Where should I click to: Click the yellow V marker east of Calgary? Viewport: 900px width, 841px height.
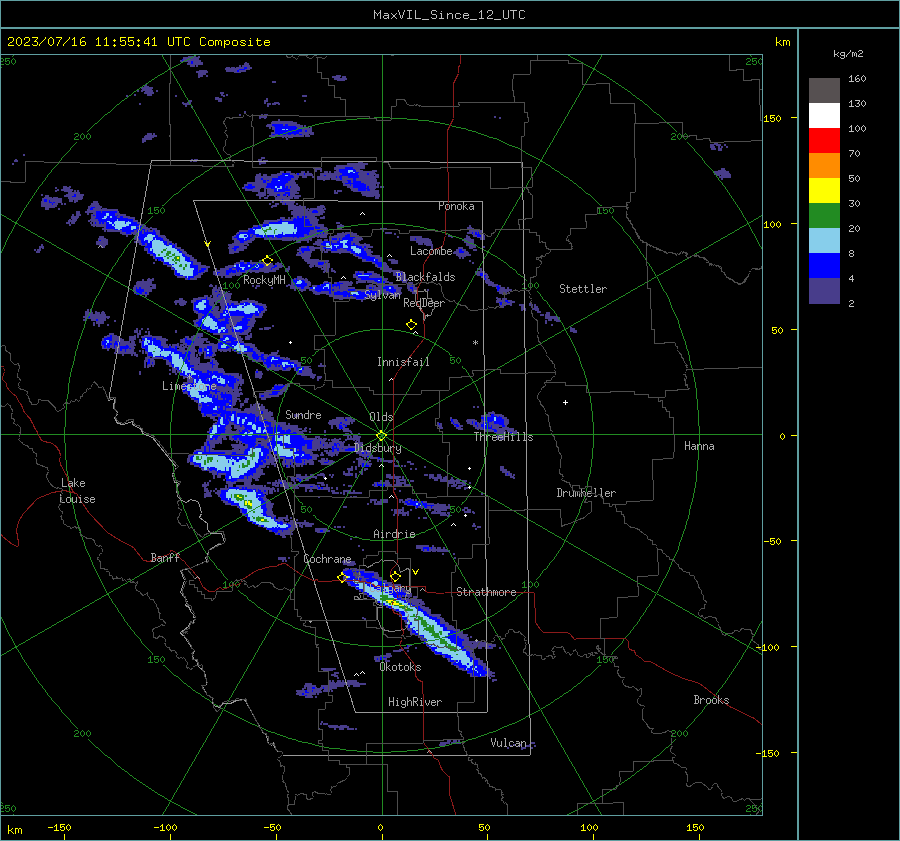[x=415, y=572]
